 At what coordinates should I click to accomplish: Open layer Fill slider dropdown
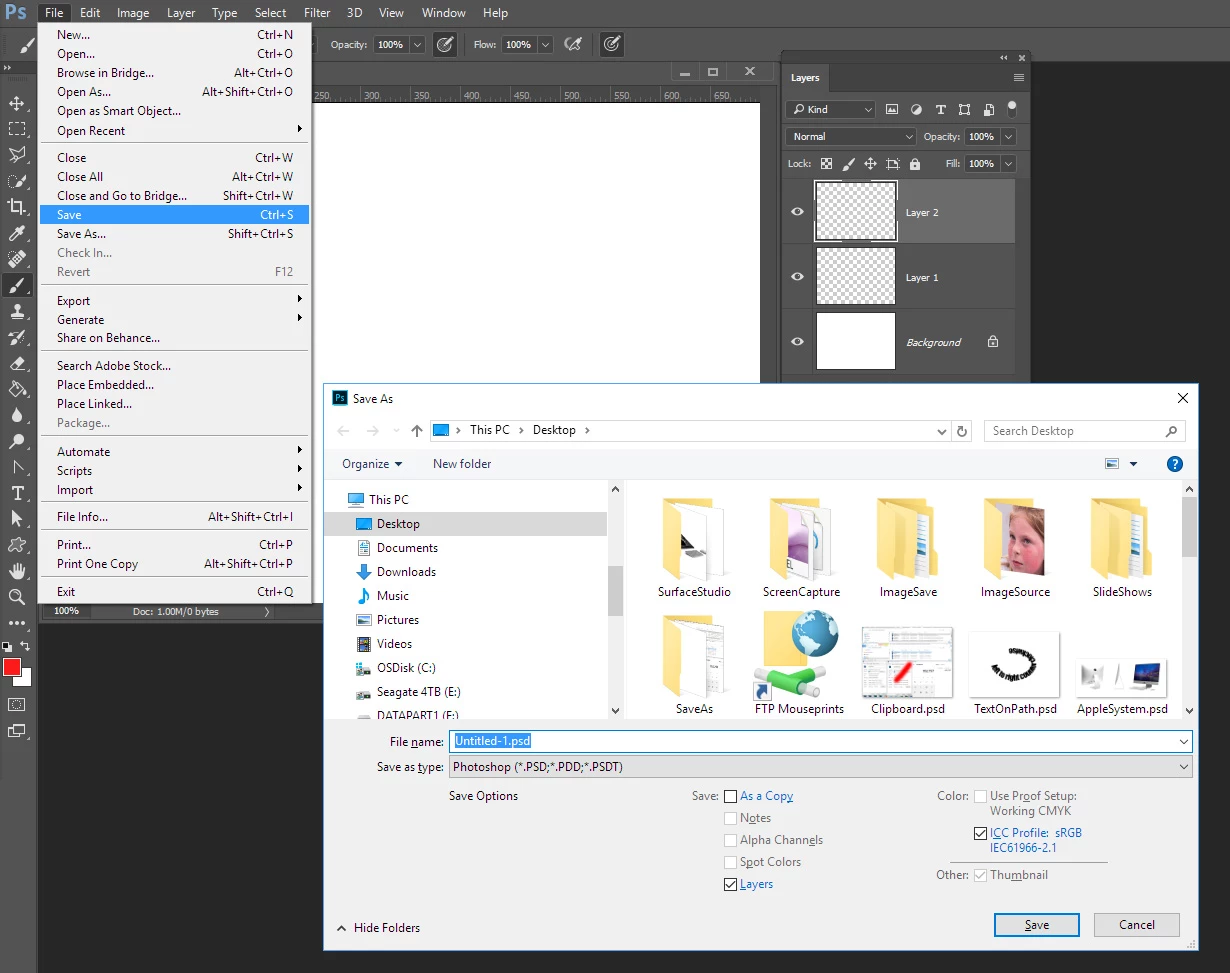[x=1008, y=164]
